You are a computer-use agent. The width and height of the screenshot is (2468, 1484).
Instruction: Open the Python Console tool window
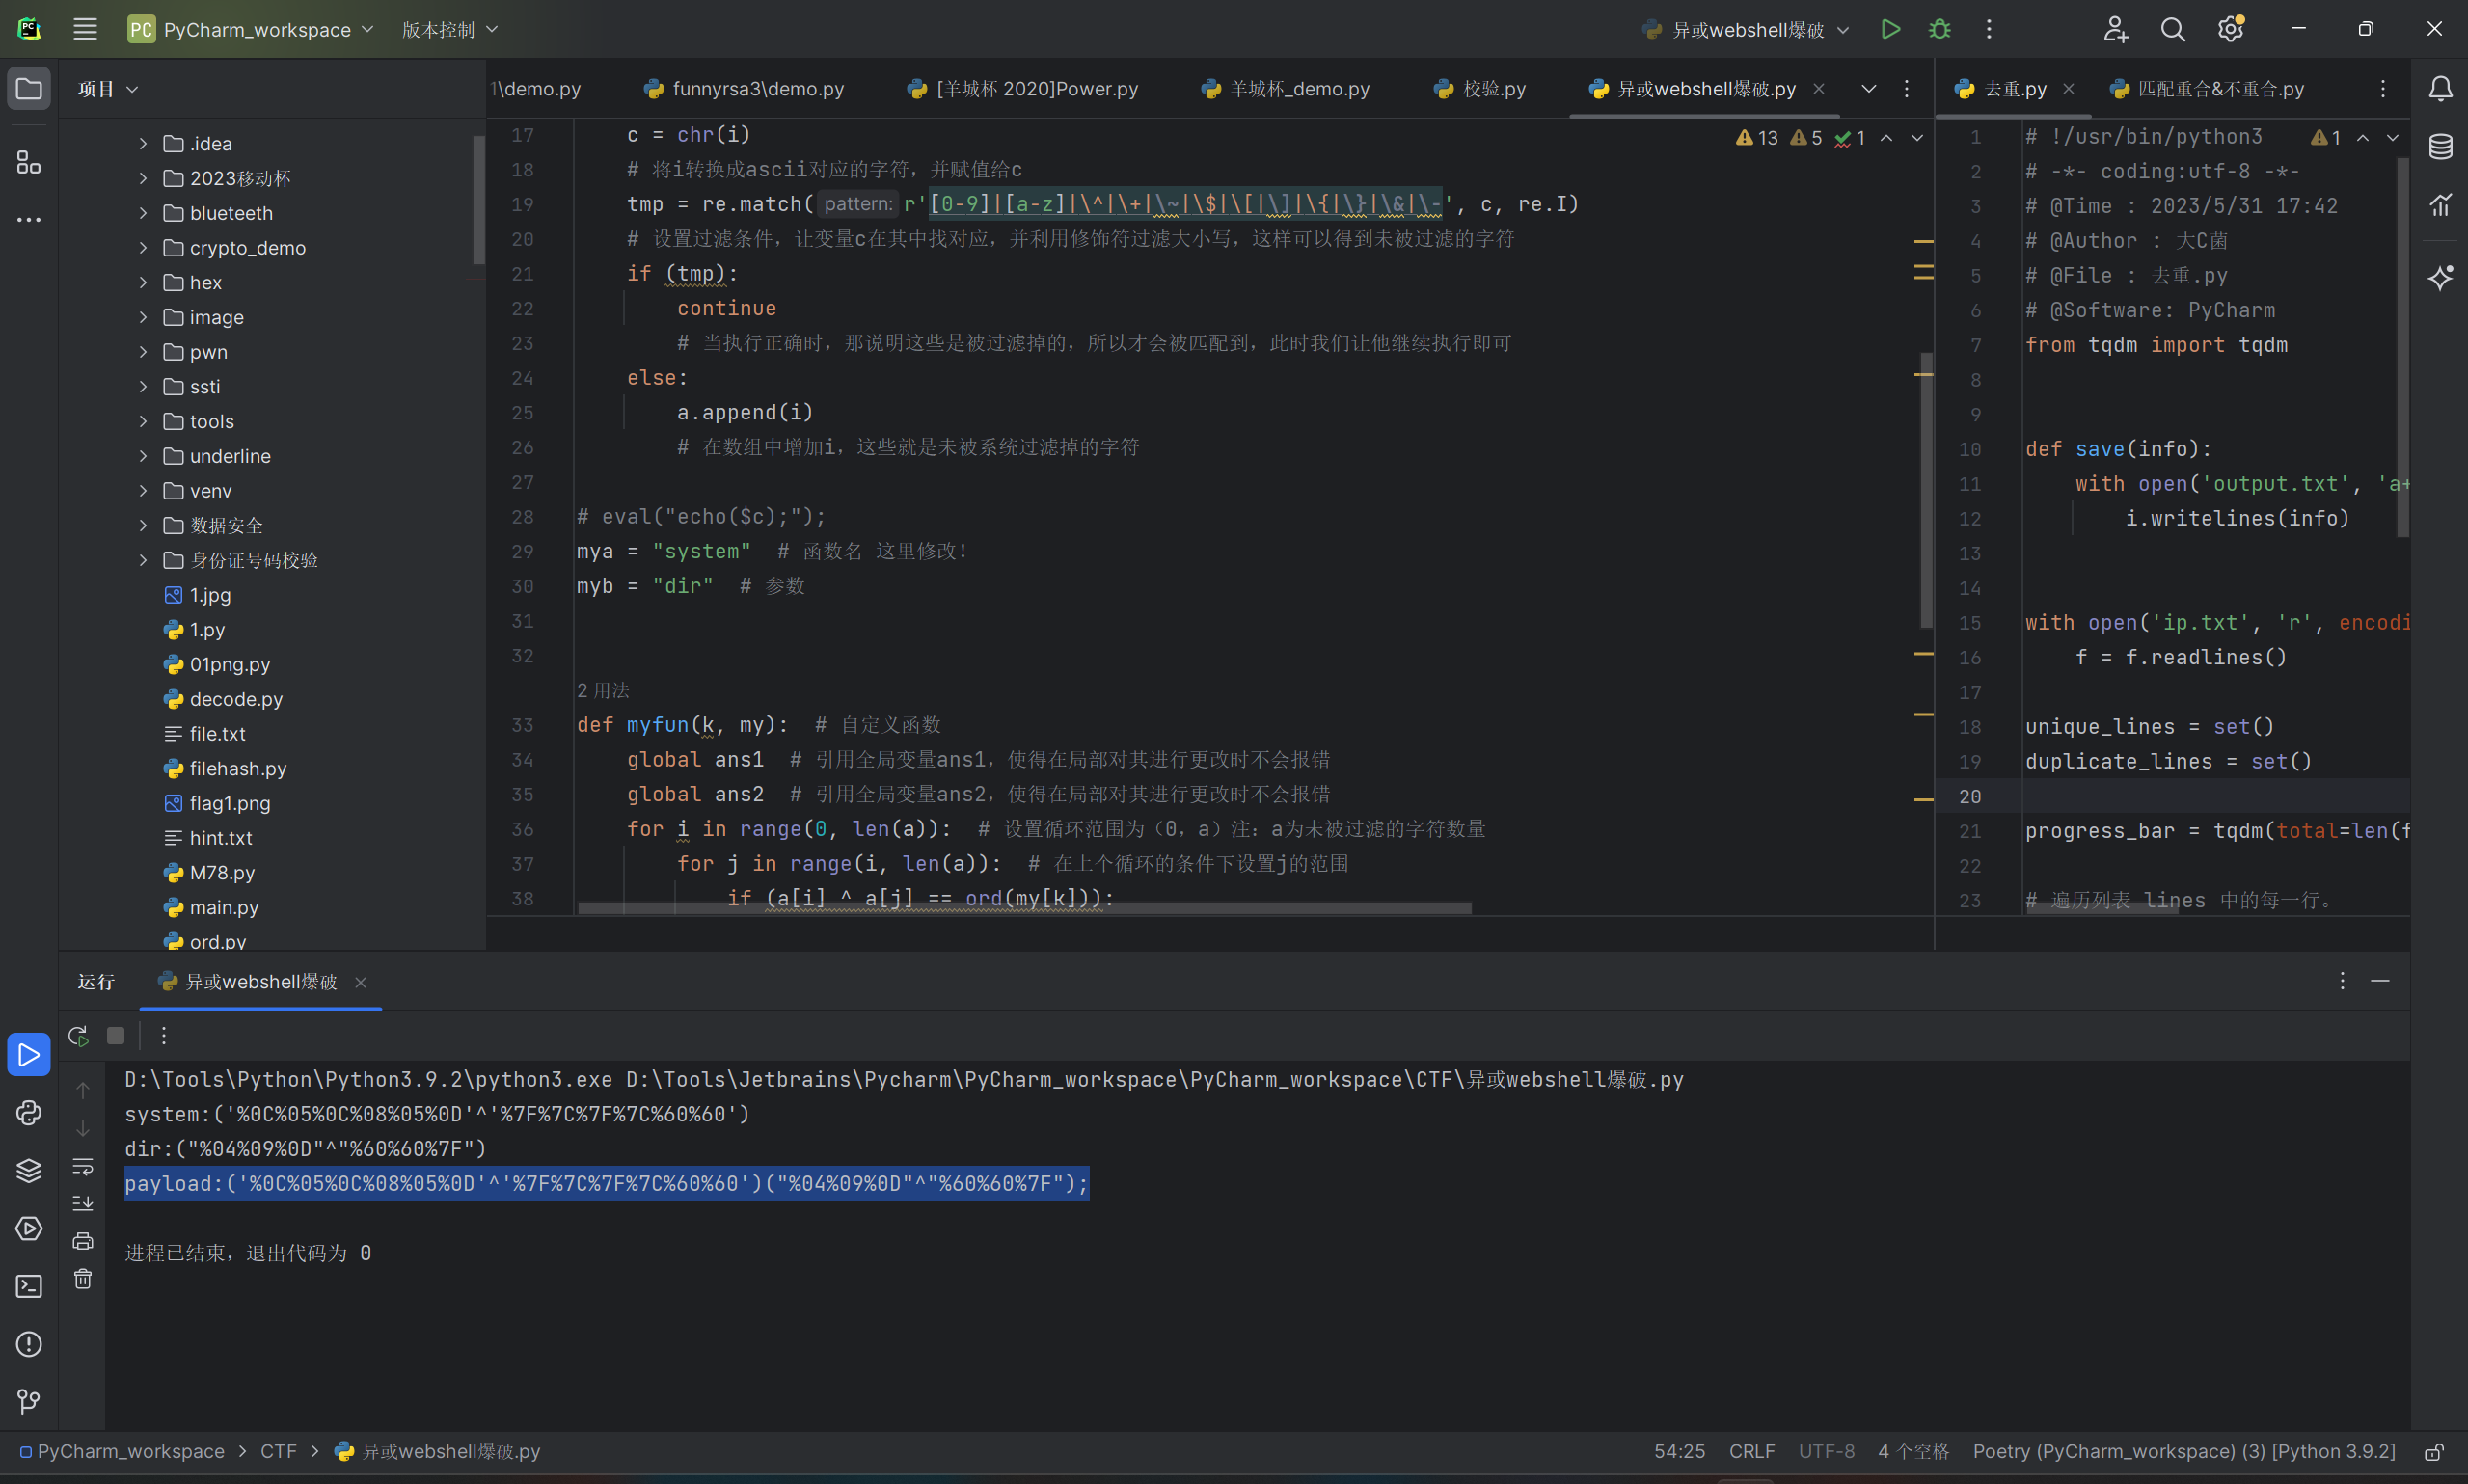tap(29, 1112)
